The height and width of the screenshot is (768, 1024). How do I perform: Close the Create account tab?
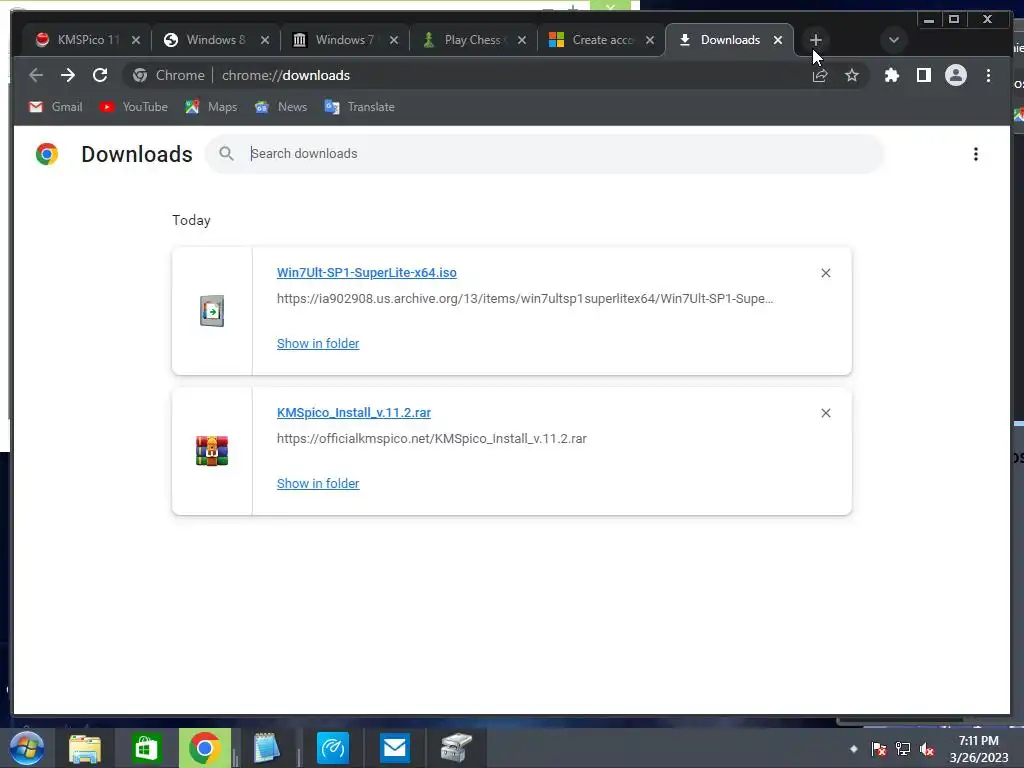650,40
